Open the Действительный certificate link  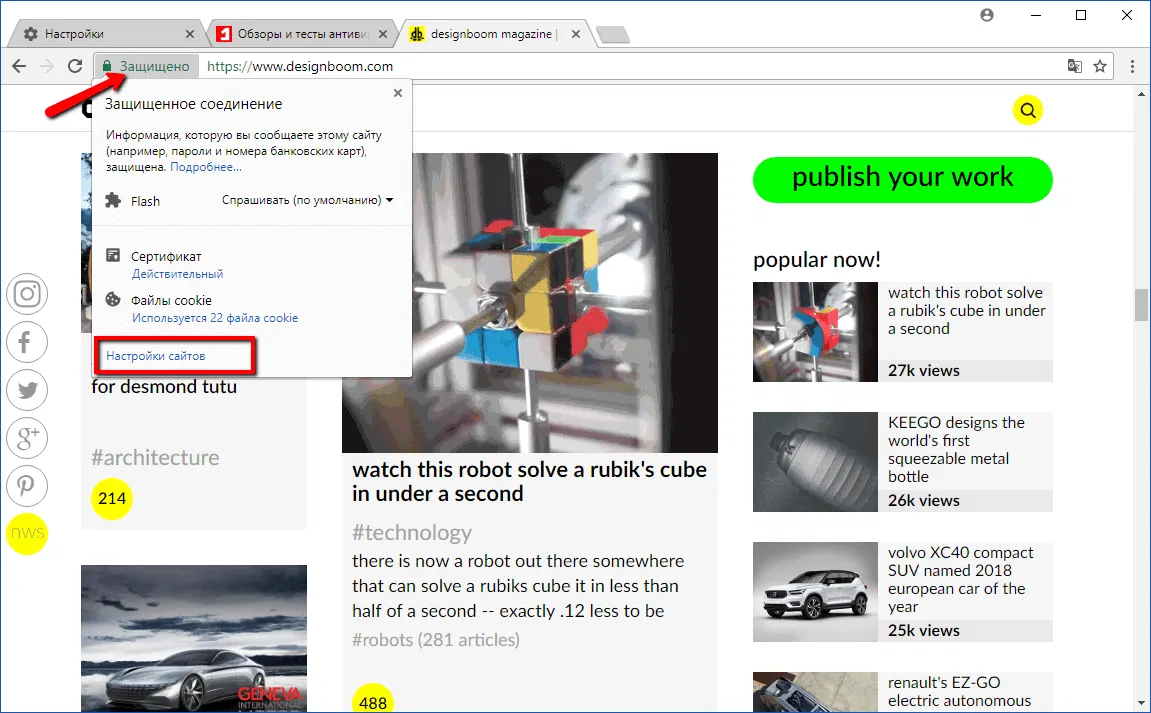(178, 274)
